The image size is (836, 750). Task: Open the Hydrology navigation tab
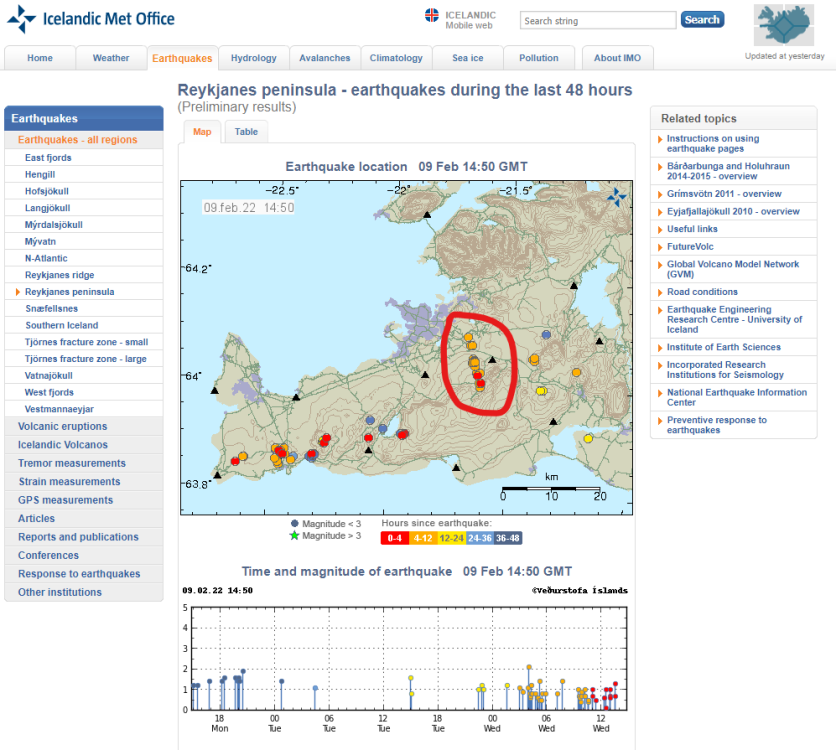pos(254,58)
